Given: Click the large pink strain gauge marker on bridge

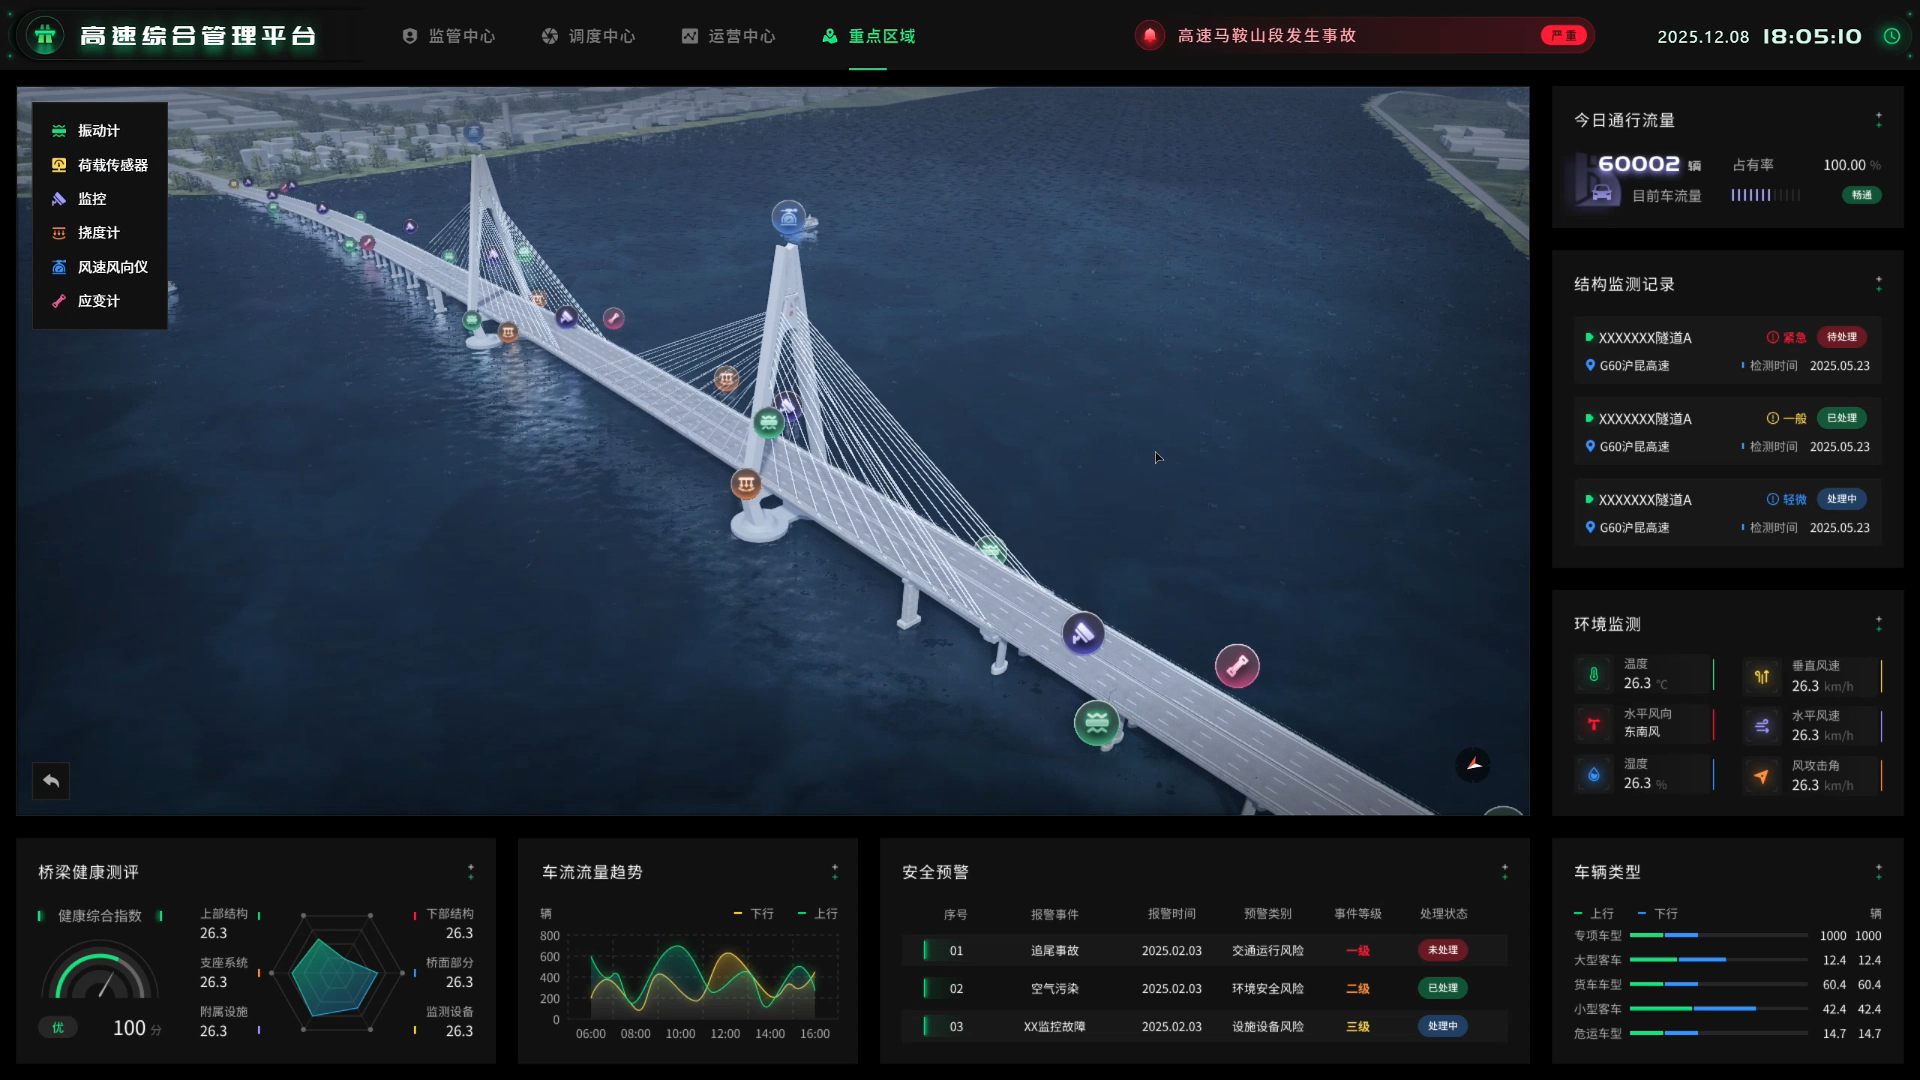Looking at the screenshot, I should click(1237, 666).
